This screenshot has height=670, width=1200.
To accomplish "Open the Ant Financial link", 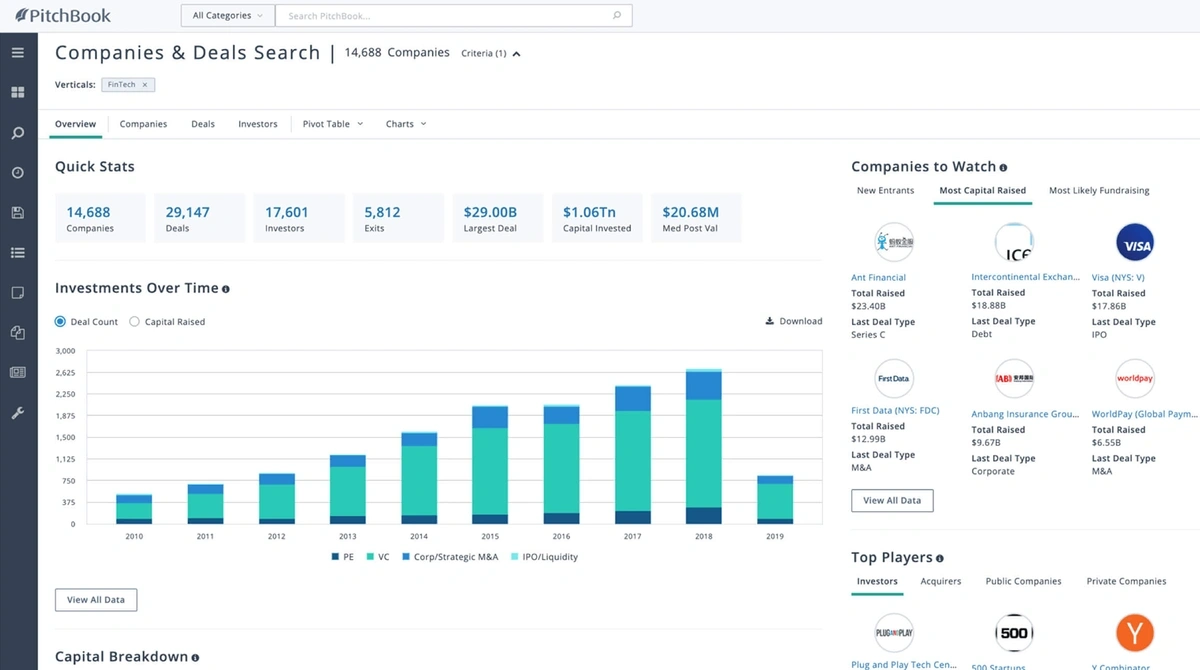I will click(879, 278).
